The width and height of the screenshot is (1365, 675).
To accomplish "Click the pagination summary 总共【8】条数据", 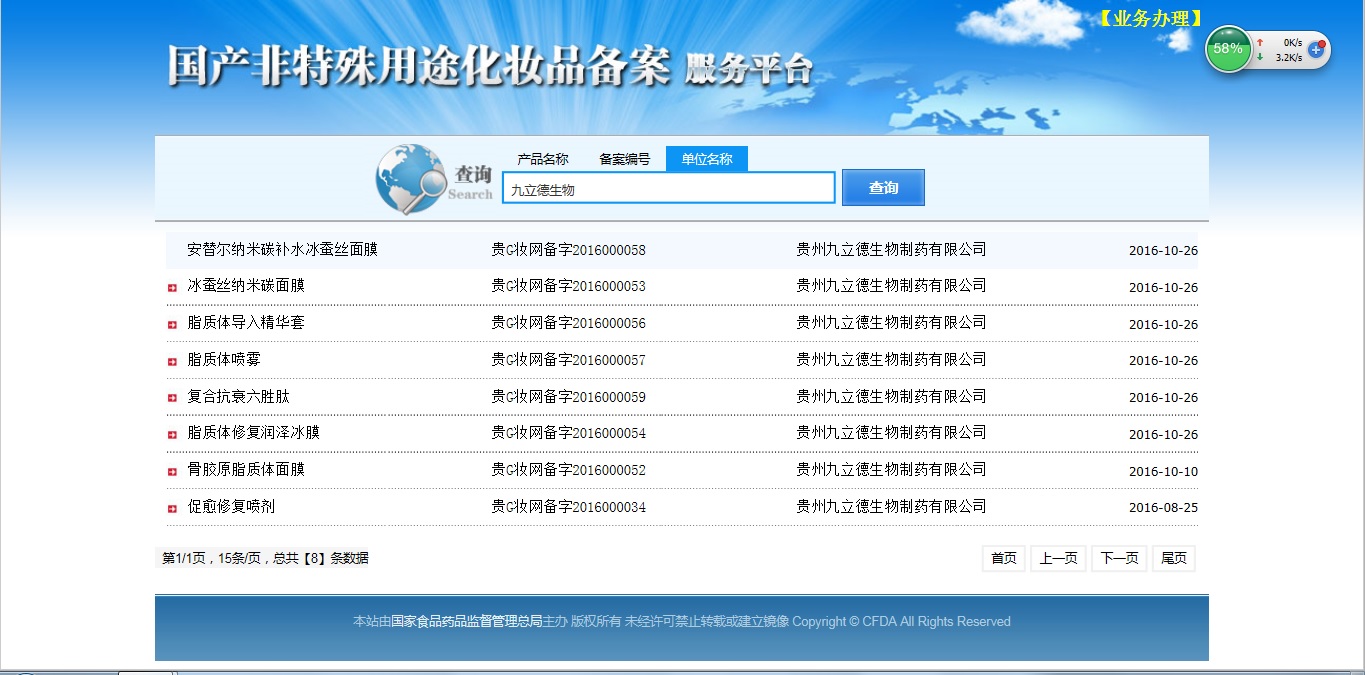I will (x=321, y=559).
